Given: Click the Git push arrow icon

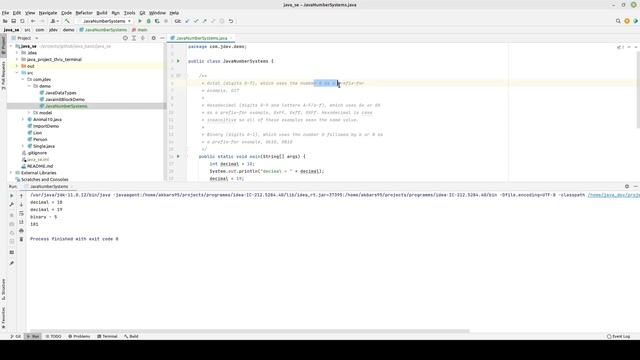Looking at the screenshot, I should point(204,21).
